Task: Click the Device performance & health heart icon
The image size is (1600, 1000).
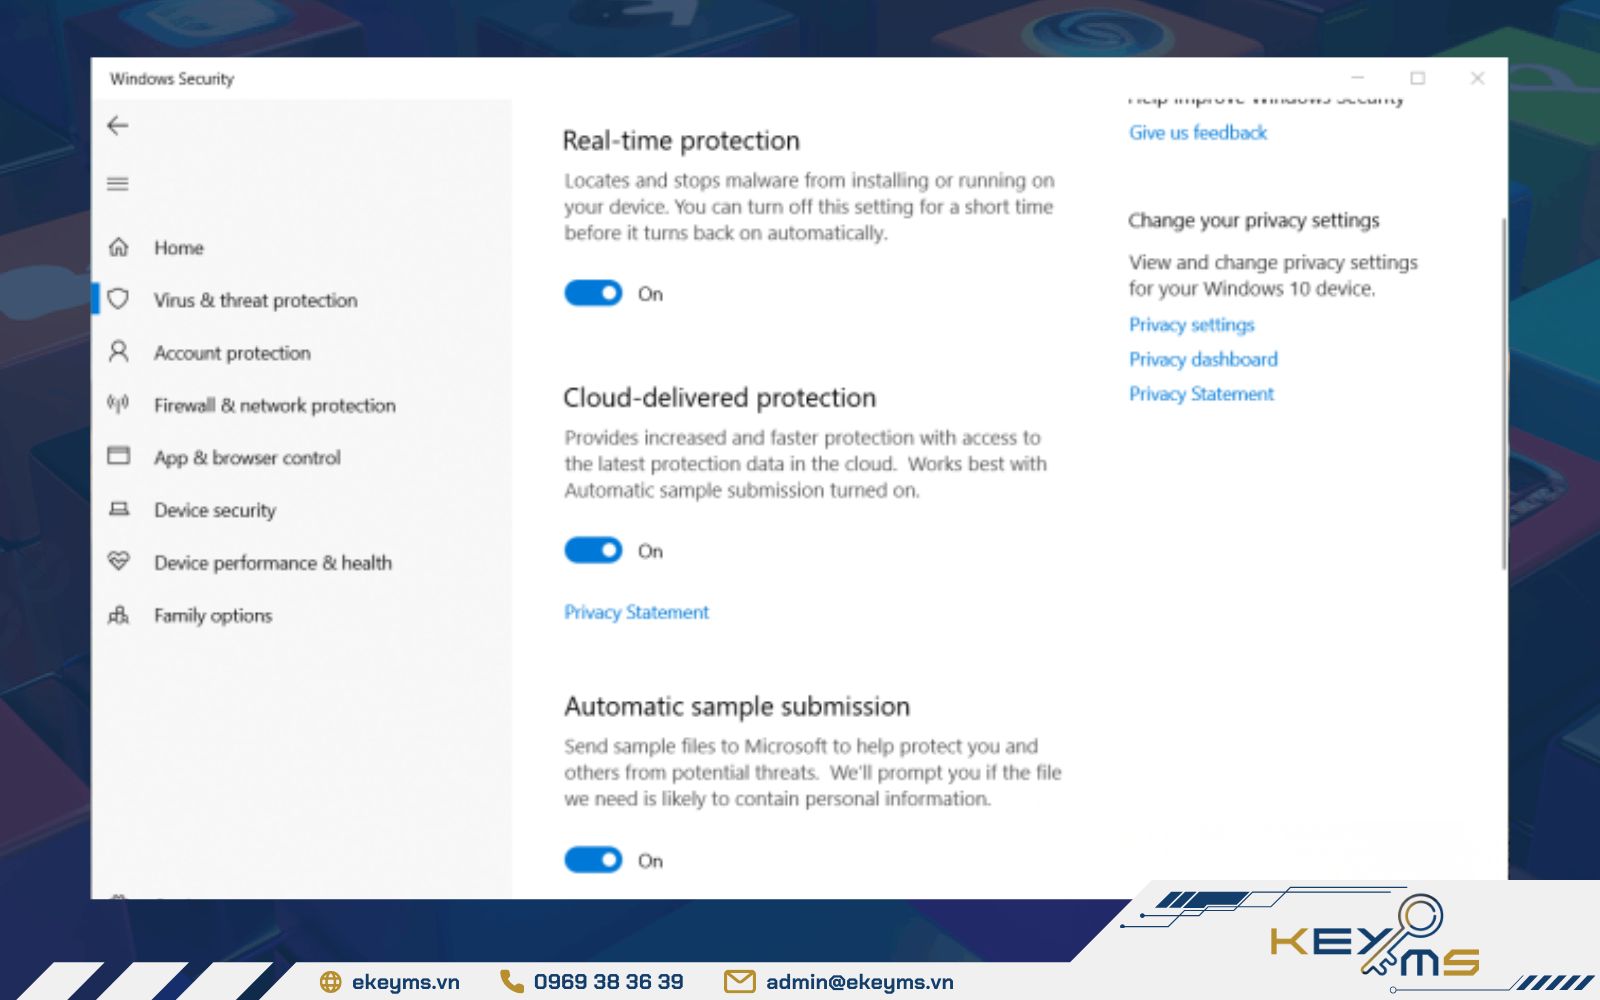Action: pyautogui.click(x=119, y=562)
